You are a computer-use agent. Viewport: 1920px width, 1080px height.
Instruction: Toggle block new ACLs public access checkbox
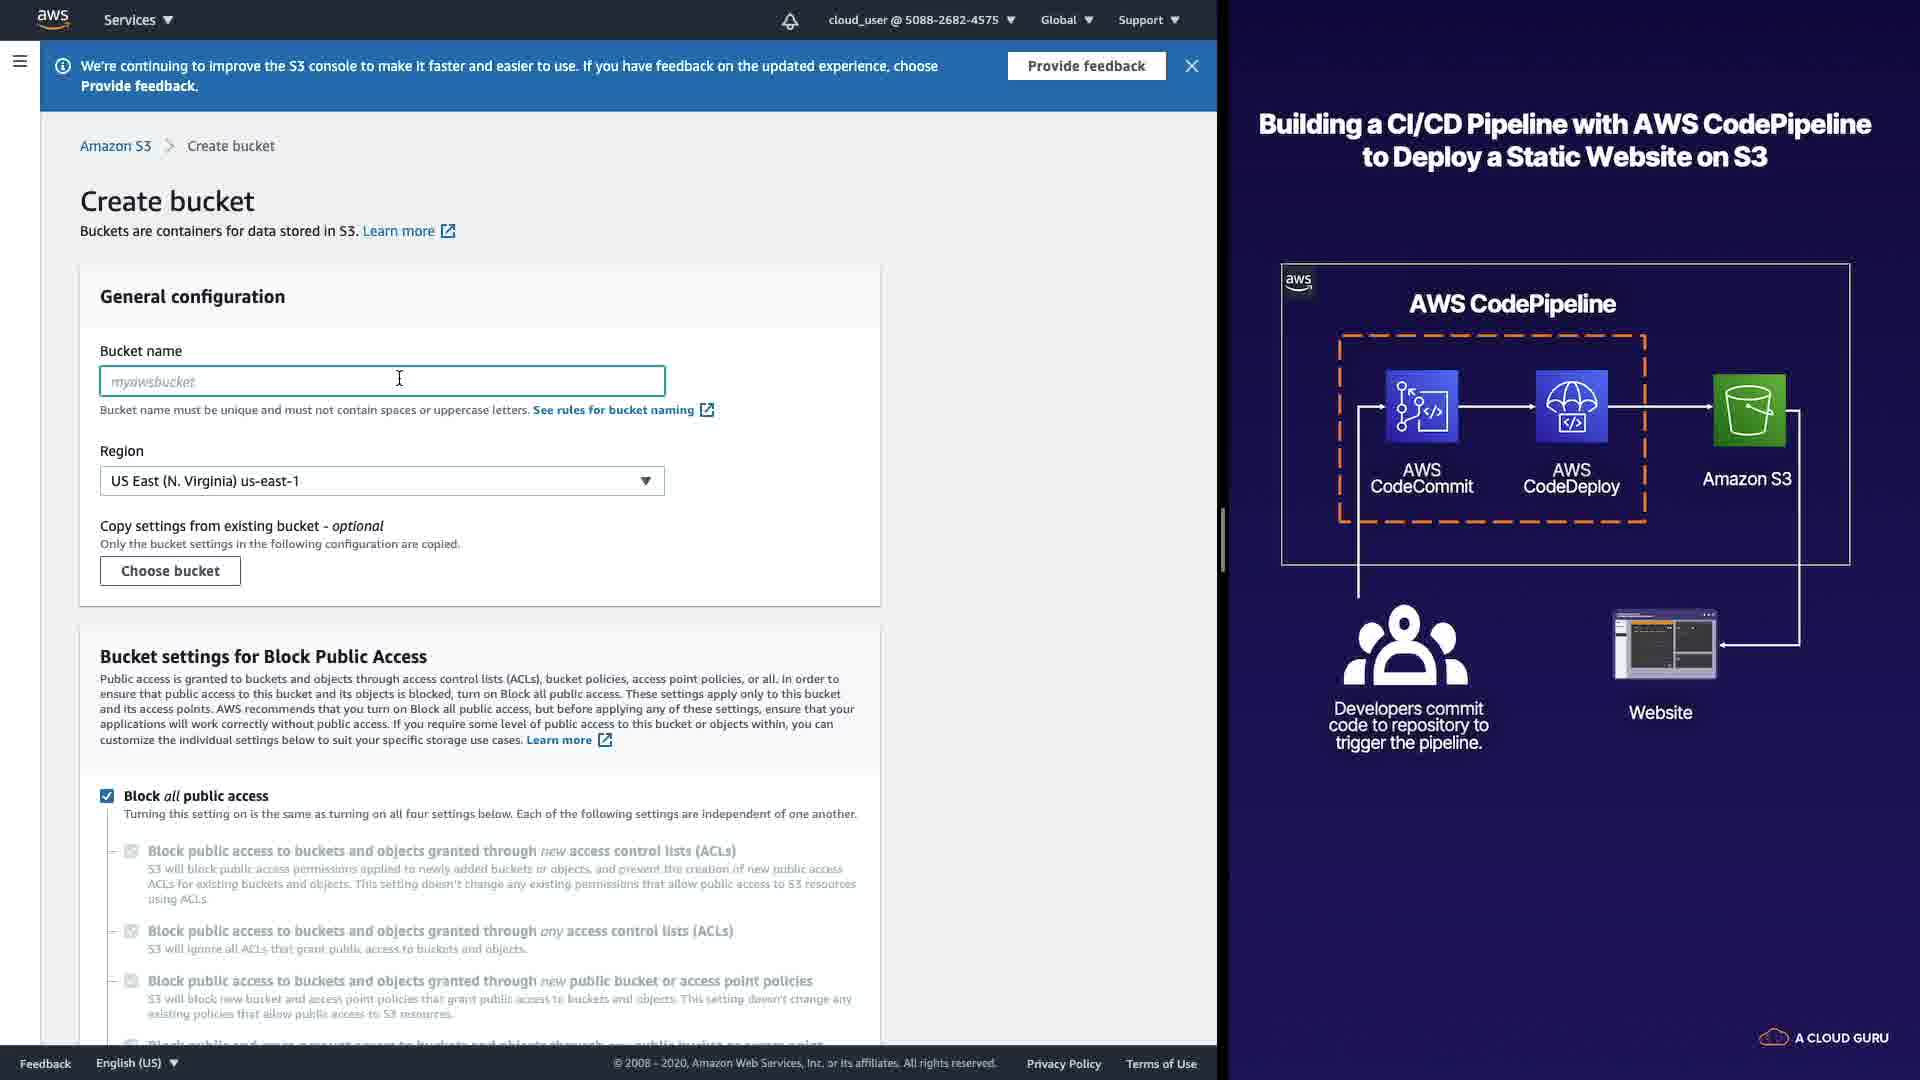tap(131, 851)
